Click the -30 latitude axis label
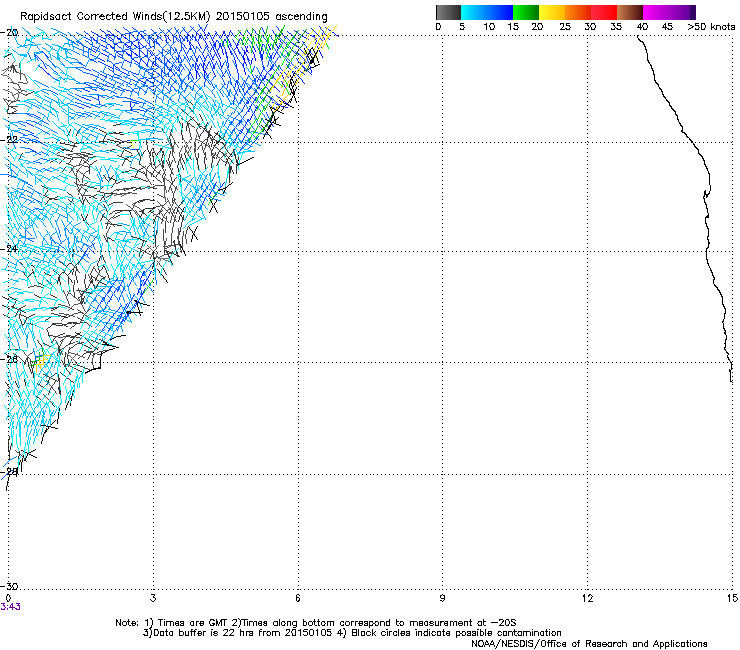This screenshot has width=740, height=650. click(9, 586)
